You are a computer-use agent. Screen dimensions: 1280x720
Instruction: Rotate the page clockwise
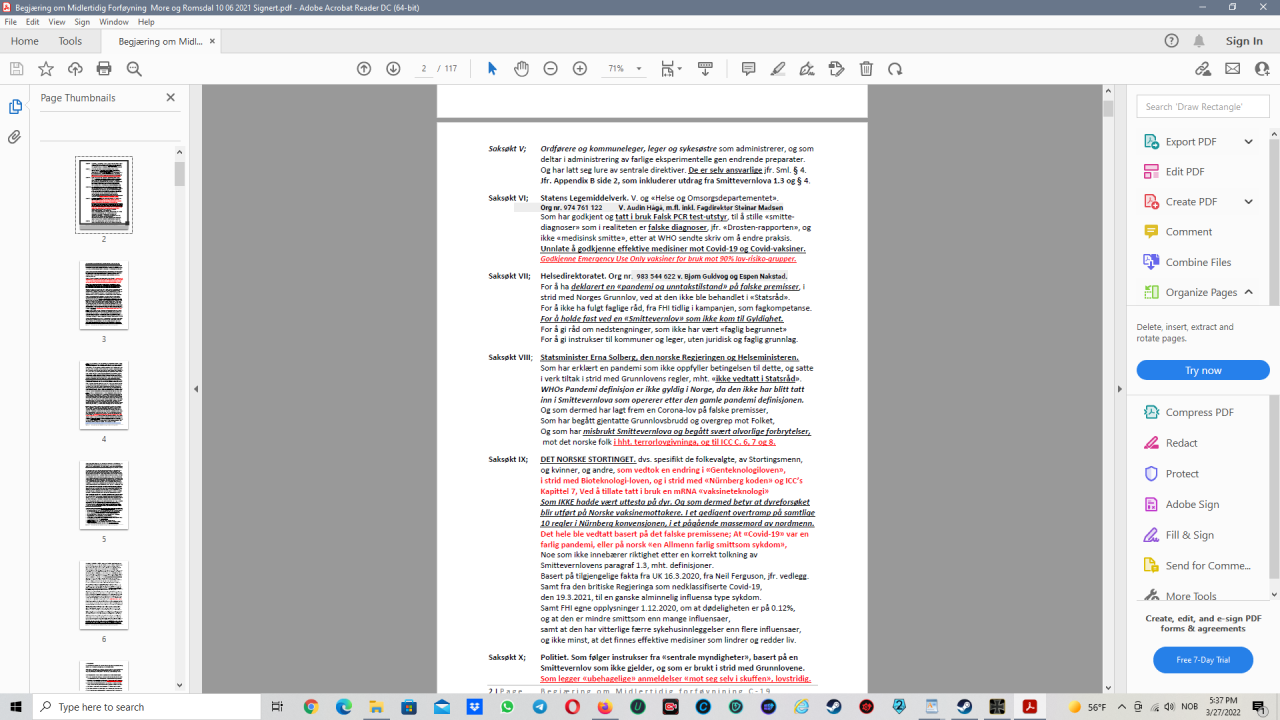[x=895, y=69]
